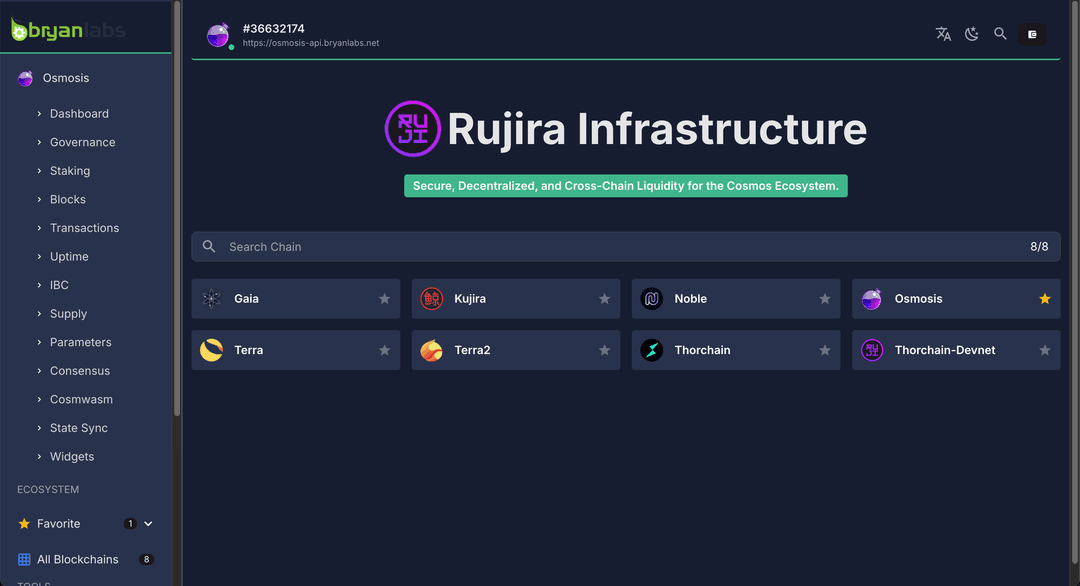Viewport: 1080px width, 586px height.
Task: Open All Blockchains link
Action: 85,559
